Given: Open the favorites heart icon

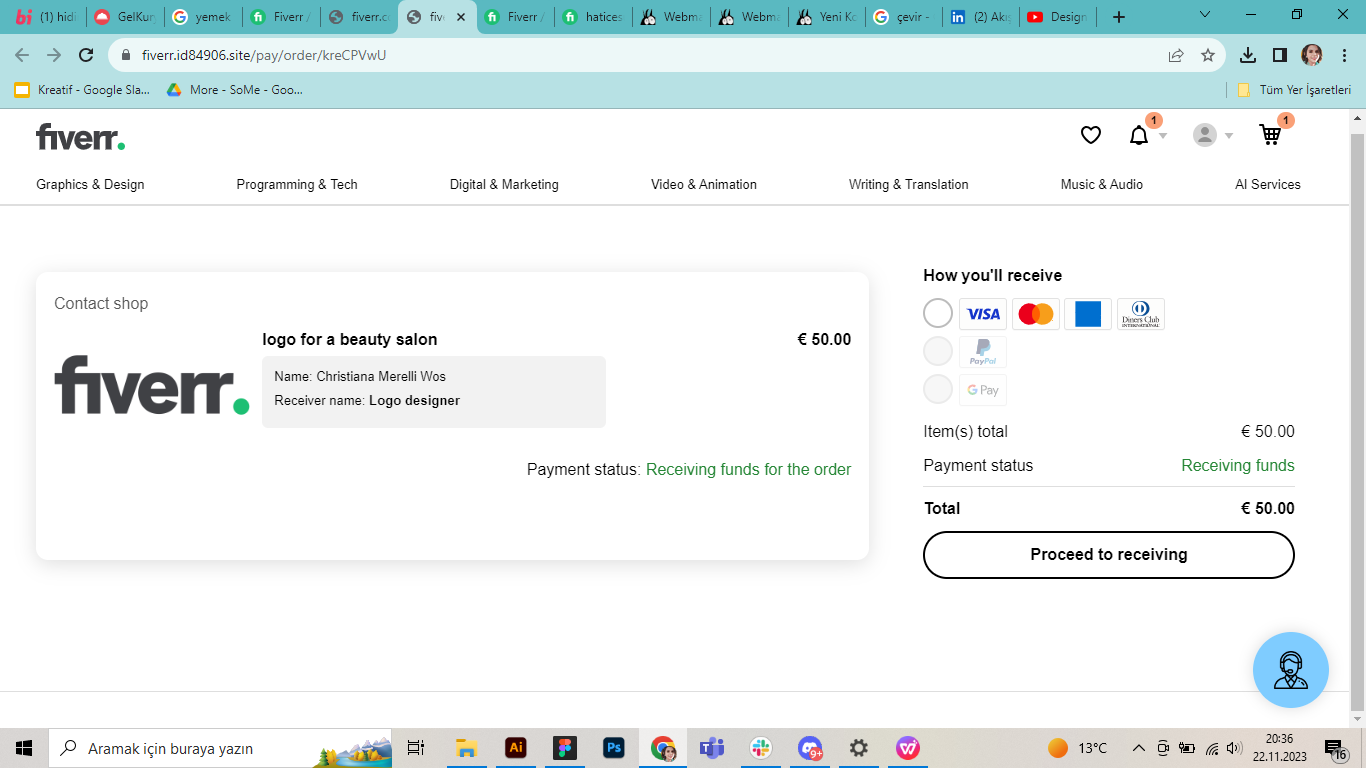Looking at the screenshot, I should click(x=1091, y=135).
